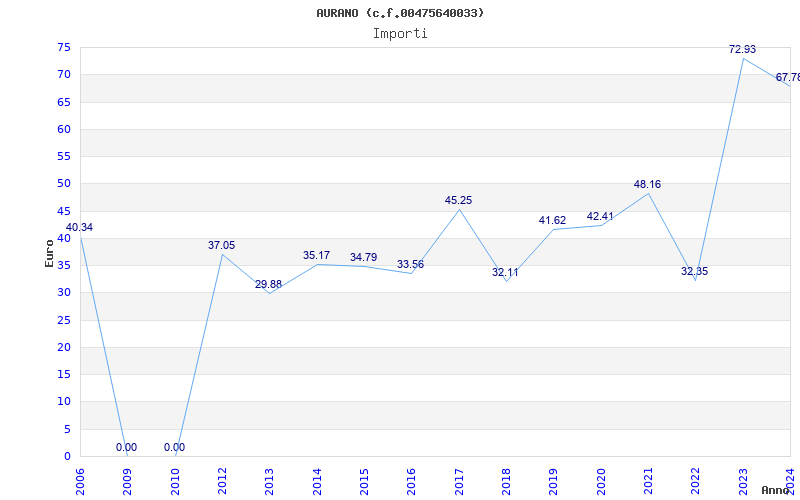
Task: Click the 70 tick on the Euro axis
Action: (64, 74)
